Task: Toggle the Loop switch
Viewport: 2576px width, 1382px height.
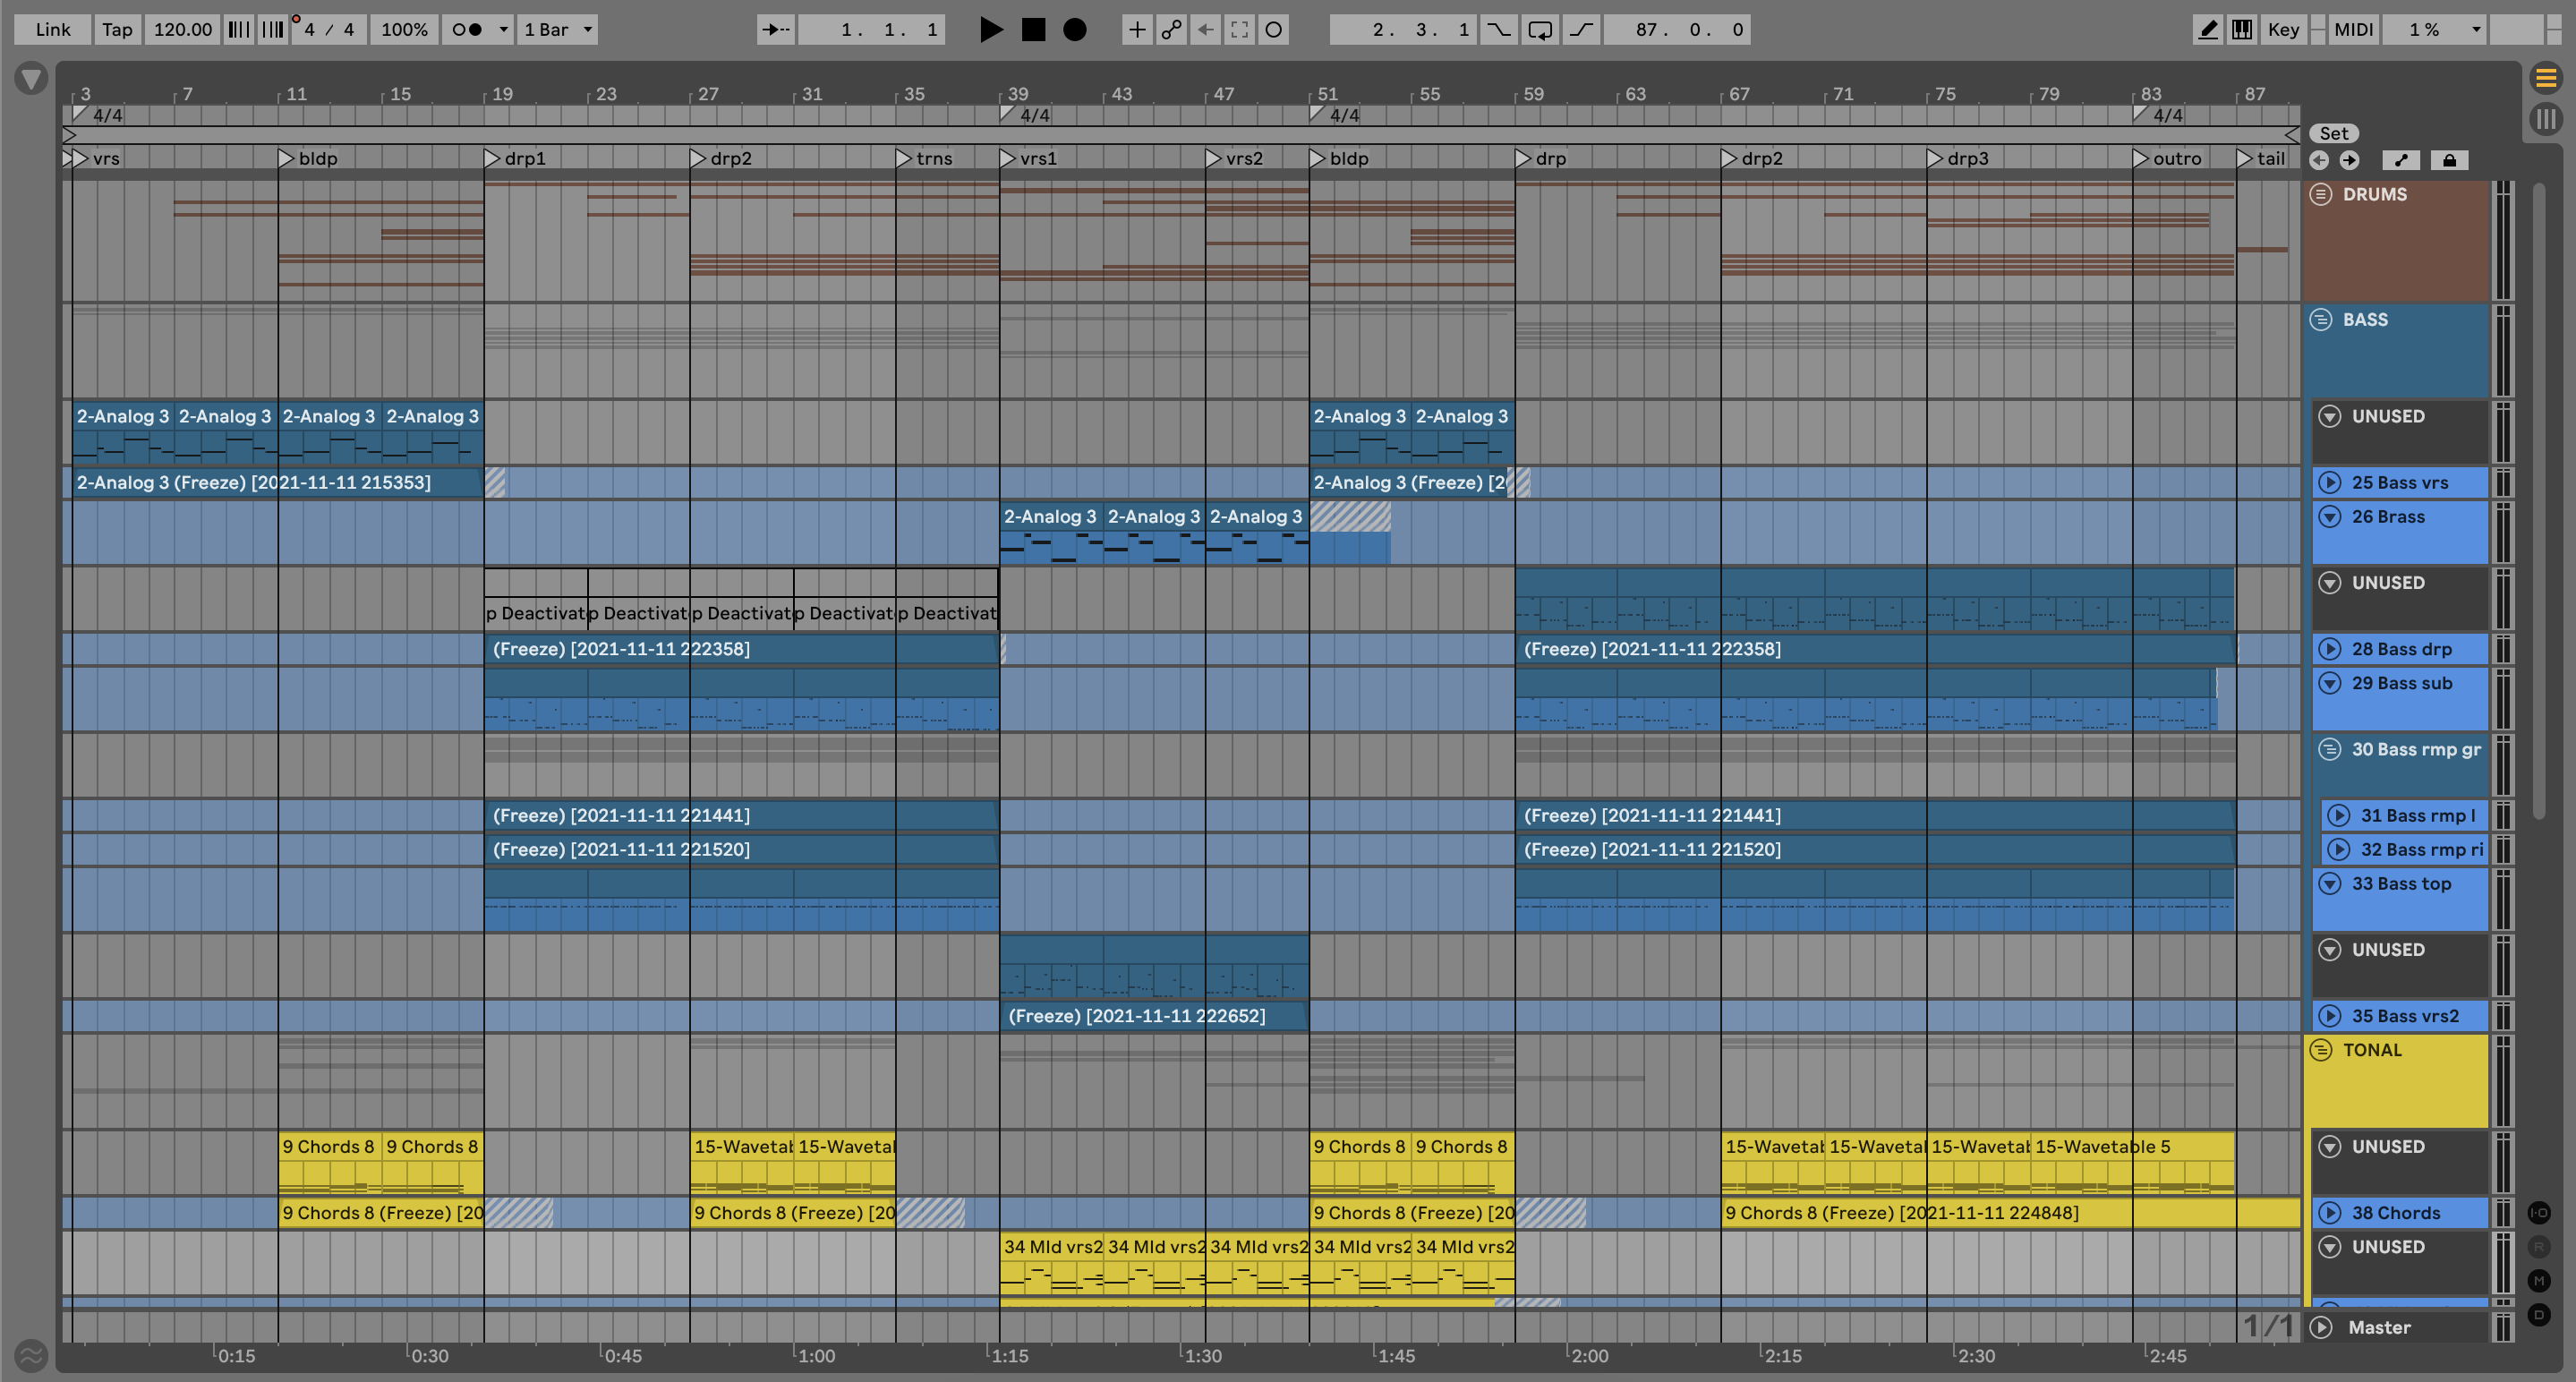Action: click(1540, 30)
